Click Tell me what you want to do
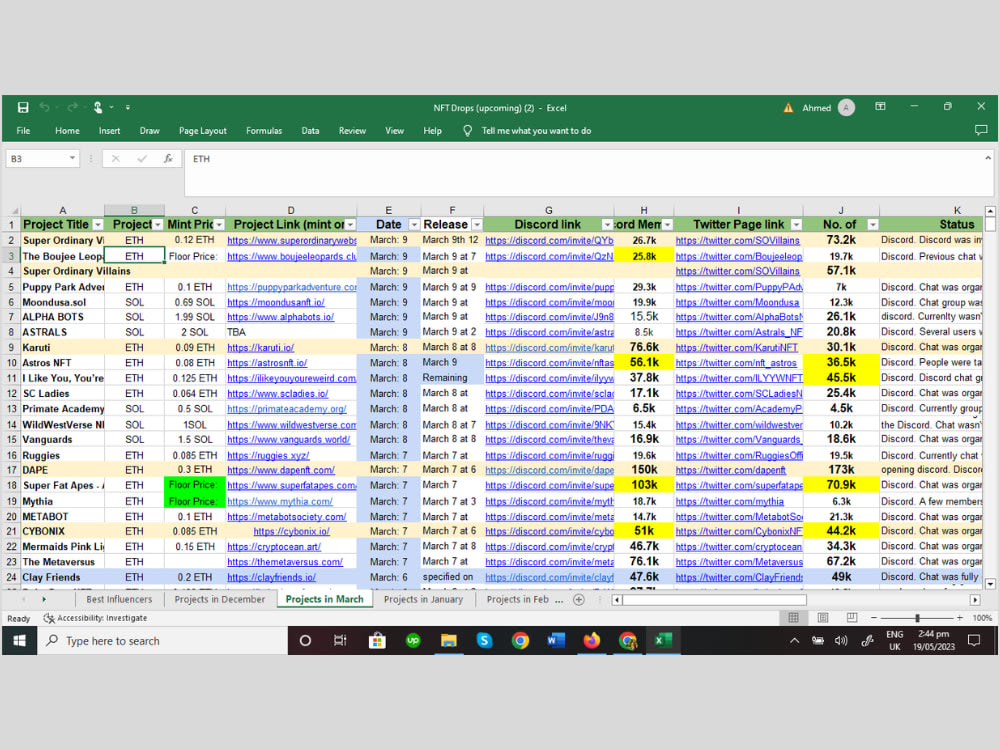Viewport: 1000px width, 750px height. (536, 131)
